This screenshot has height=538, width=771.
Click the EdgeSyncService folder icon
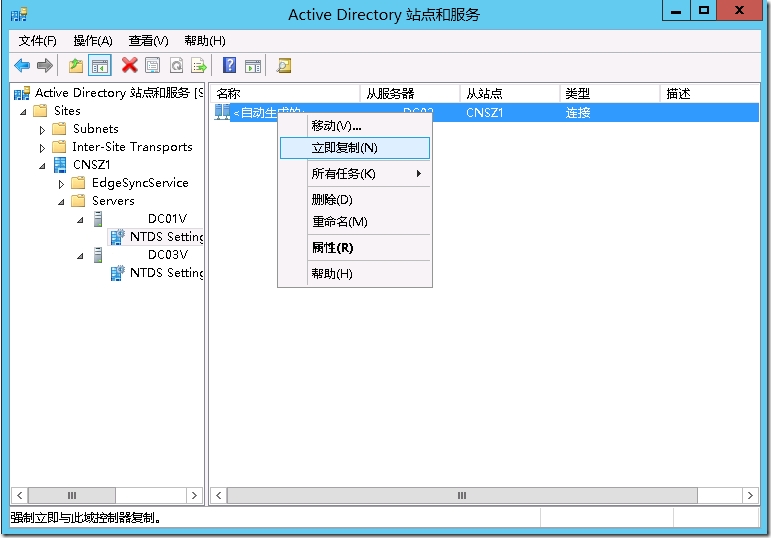78,183
